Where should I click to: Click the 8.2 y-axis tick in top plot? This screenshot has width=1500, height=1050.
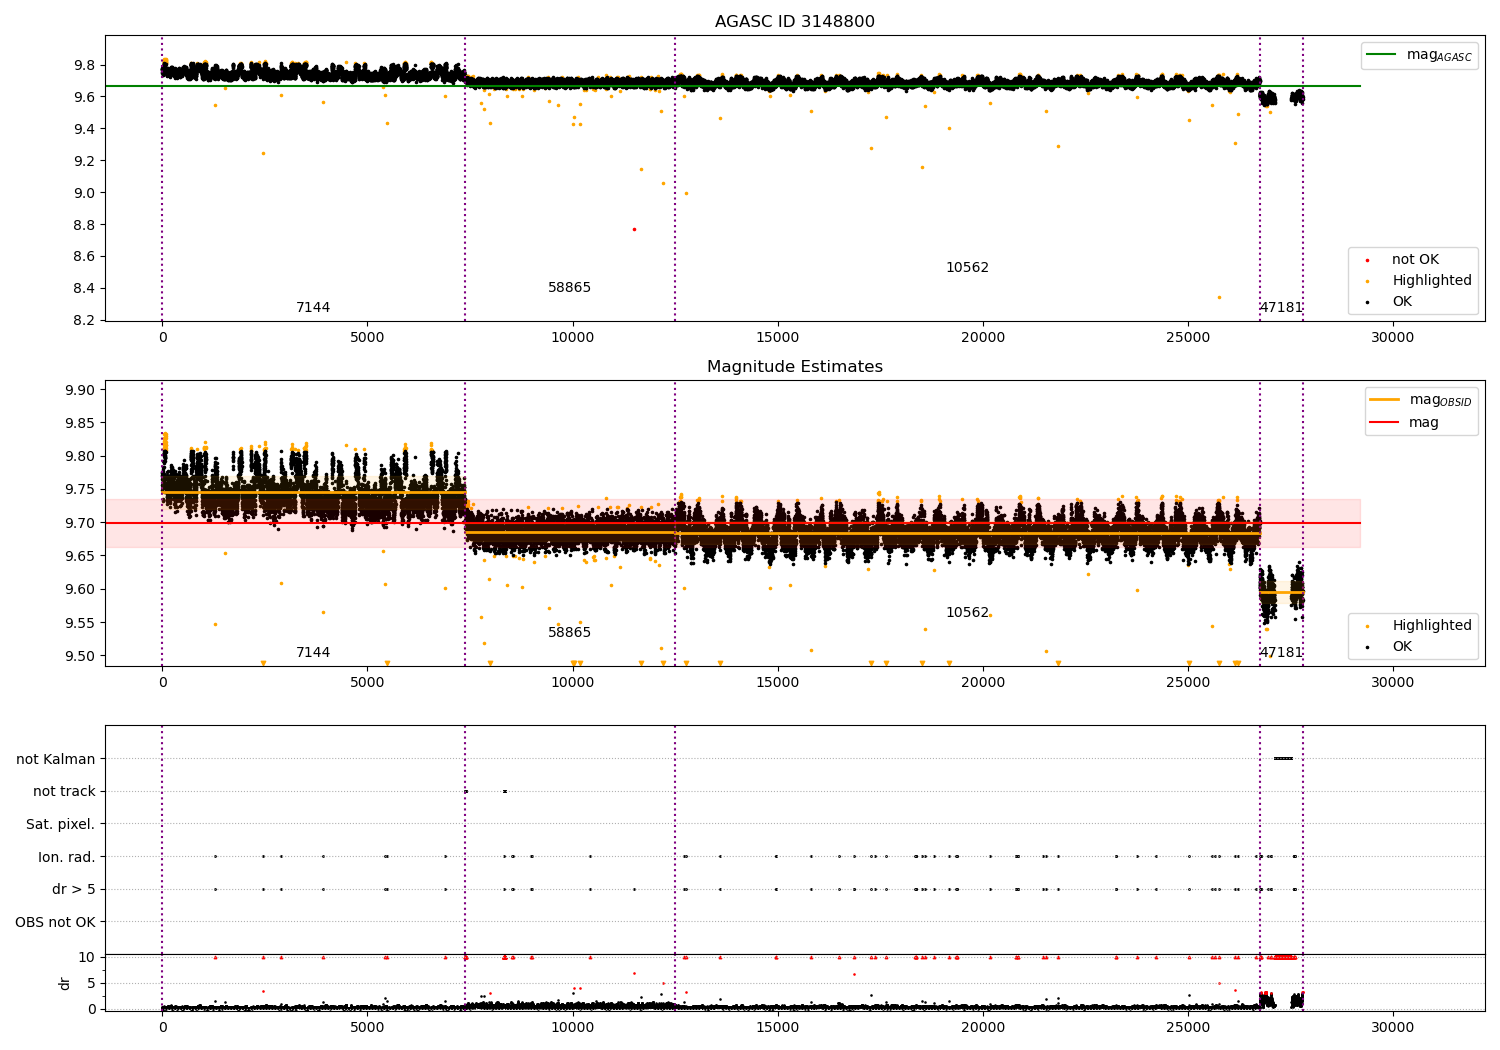point(84,321)
